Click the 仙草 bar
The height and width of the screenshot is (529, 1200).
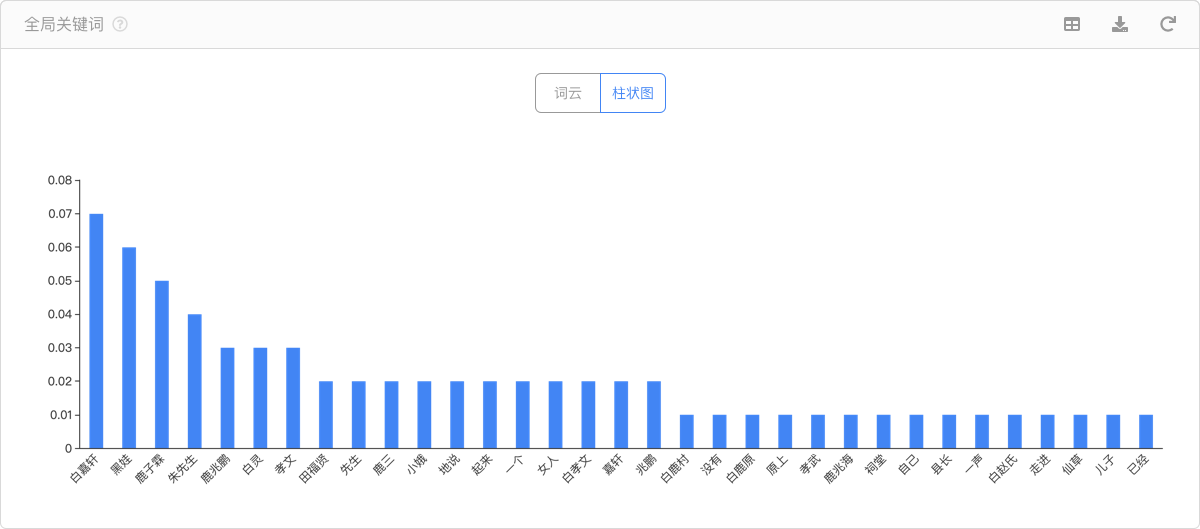point(1080,431)
